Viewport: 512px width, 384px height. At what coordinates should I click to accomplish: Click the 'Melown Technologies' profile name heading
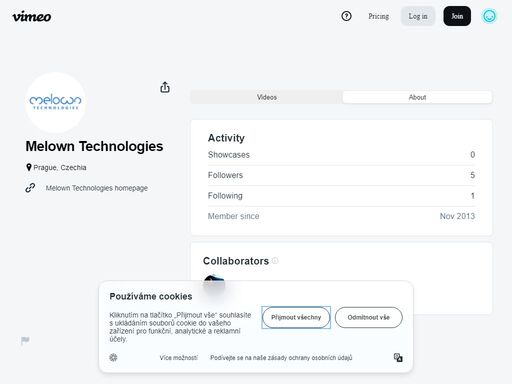(94, 146)
